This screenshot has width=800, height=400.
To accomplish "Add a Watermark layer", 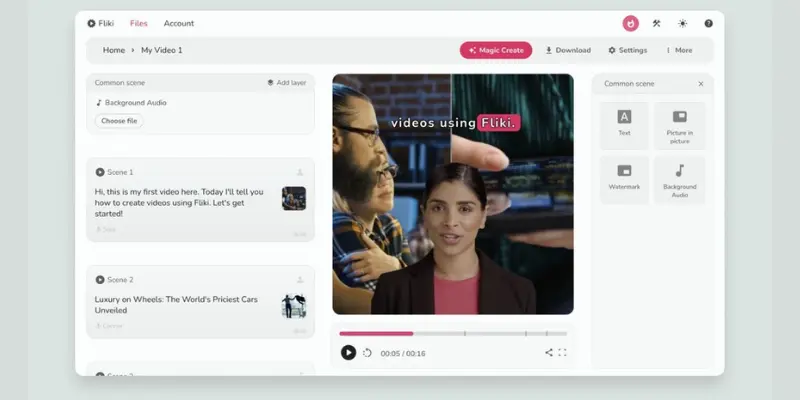I will [624, 180].
